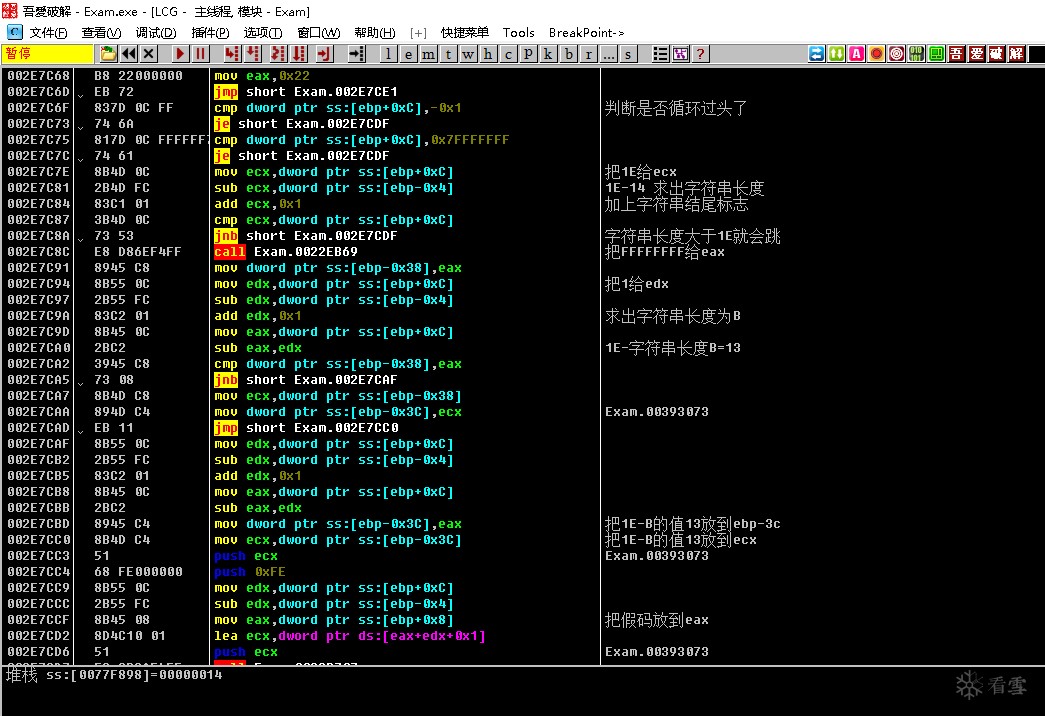
Task: Select the 'push 0xFE' instruction row
Action: tap(250, 572)
